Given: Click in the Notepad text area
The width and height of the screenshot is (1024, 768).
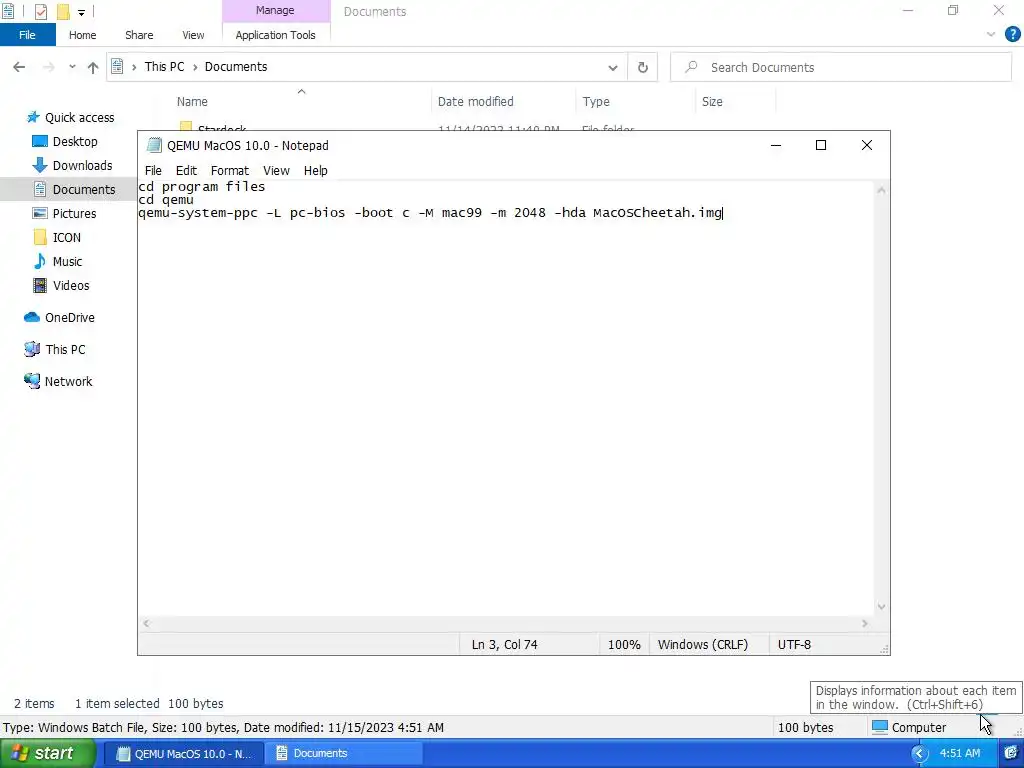Looking at the screenshot, I should point(505,398).
